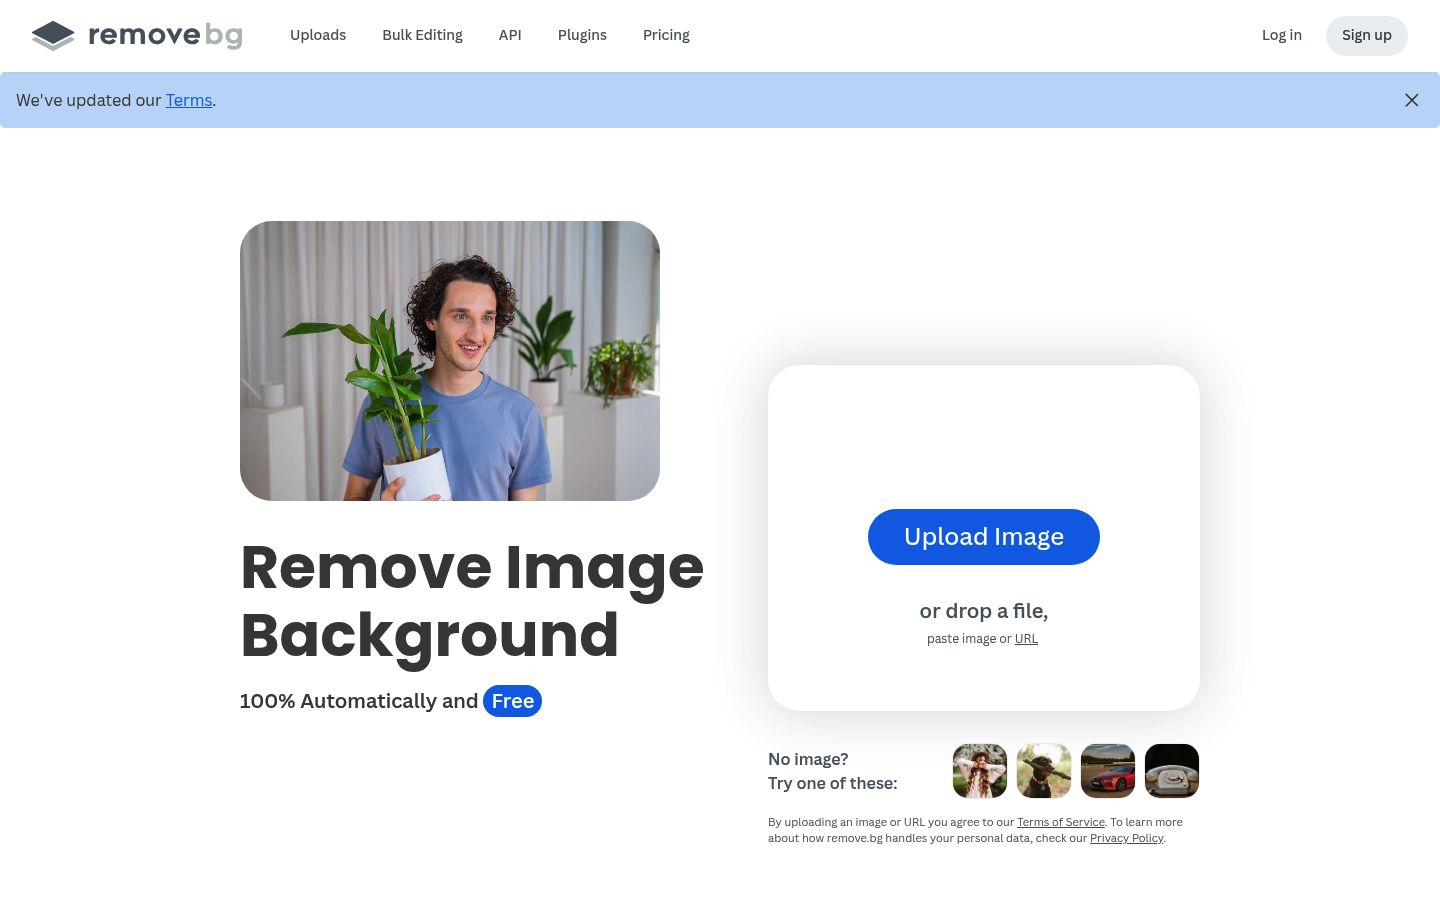Open the Uploads menu item

click(318, 35)
